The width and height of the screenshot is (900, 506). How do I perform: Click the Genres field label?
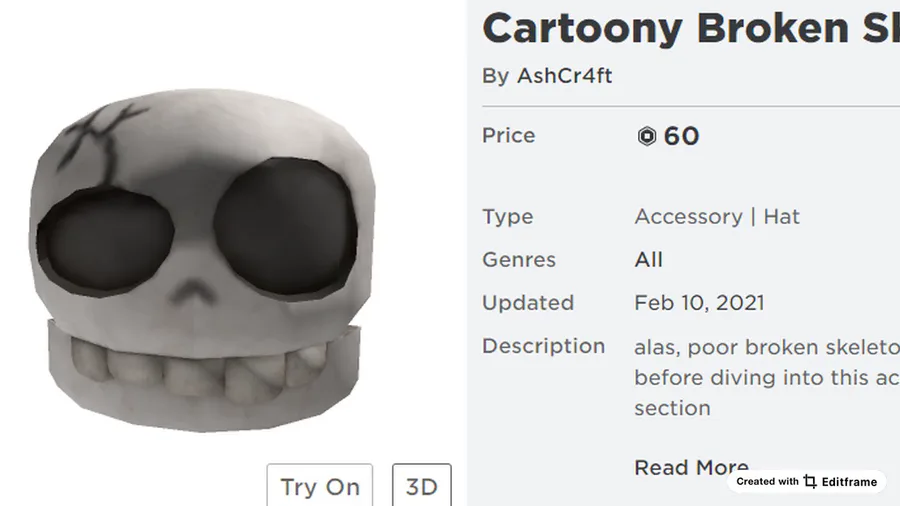coord(519,260)
